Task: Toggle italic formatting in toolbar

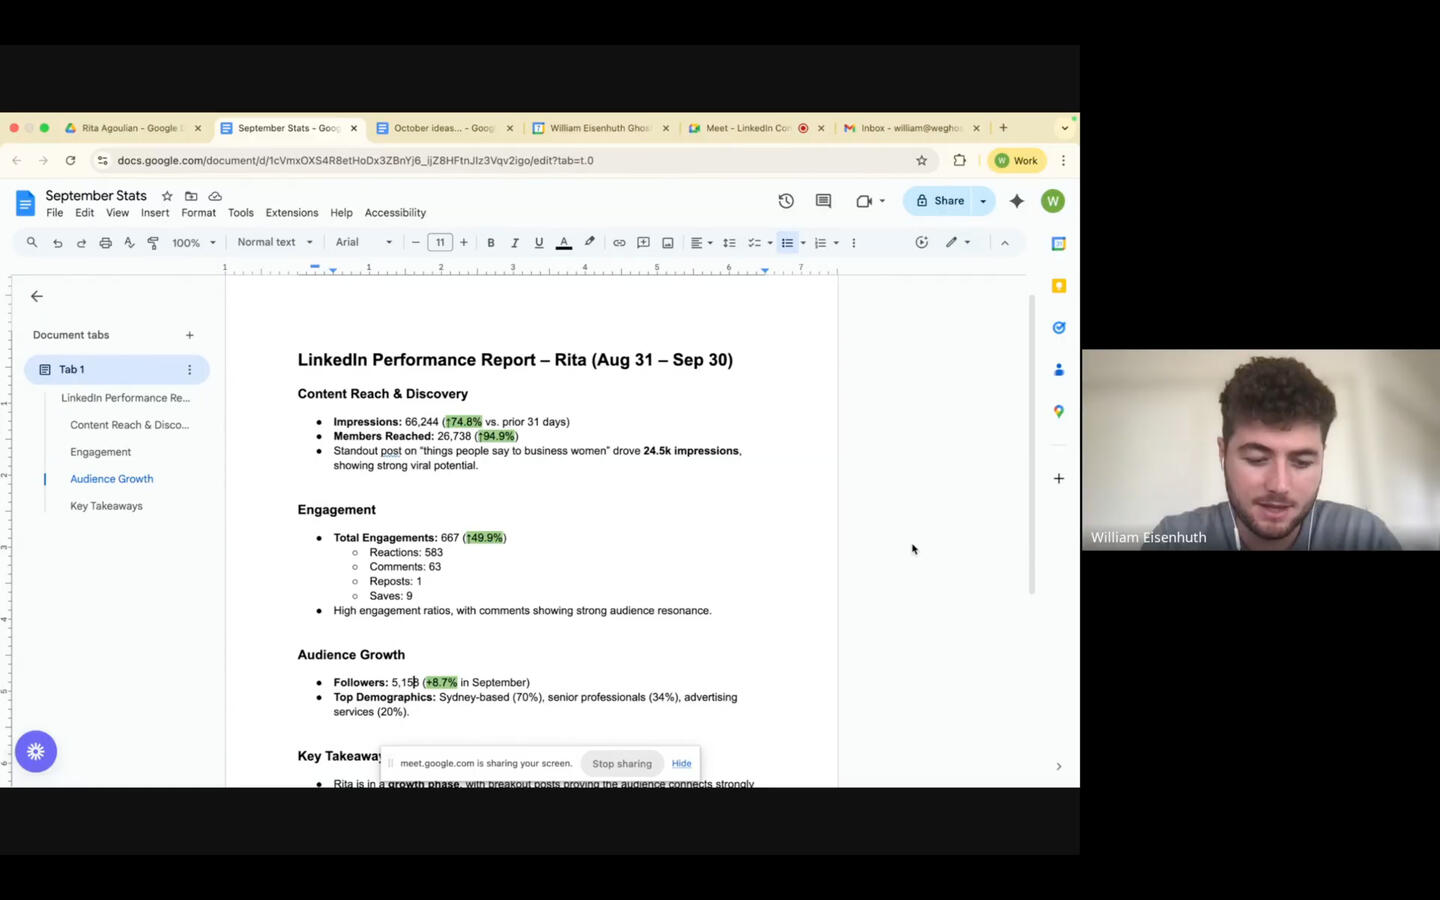Action: (x=515, y=243)
